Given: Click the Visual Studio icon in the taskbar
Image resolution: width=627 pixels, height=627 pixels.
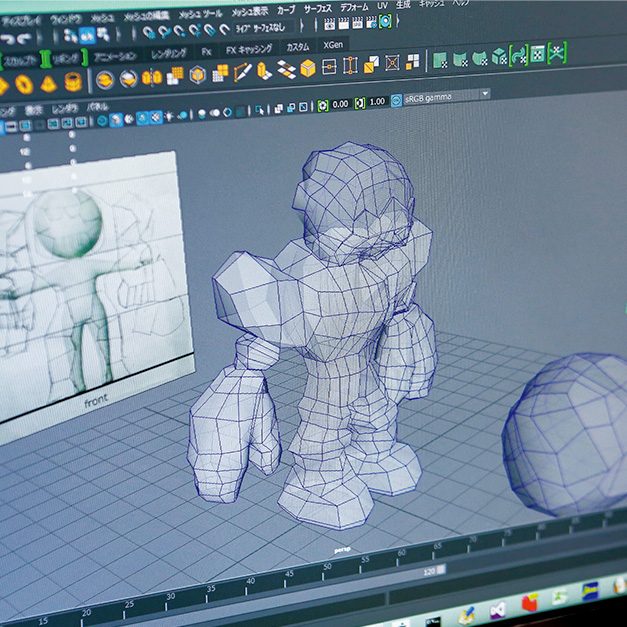Looking at the screenshot, I should [498, 611].
